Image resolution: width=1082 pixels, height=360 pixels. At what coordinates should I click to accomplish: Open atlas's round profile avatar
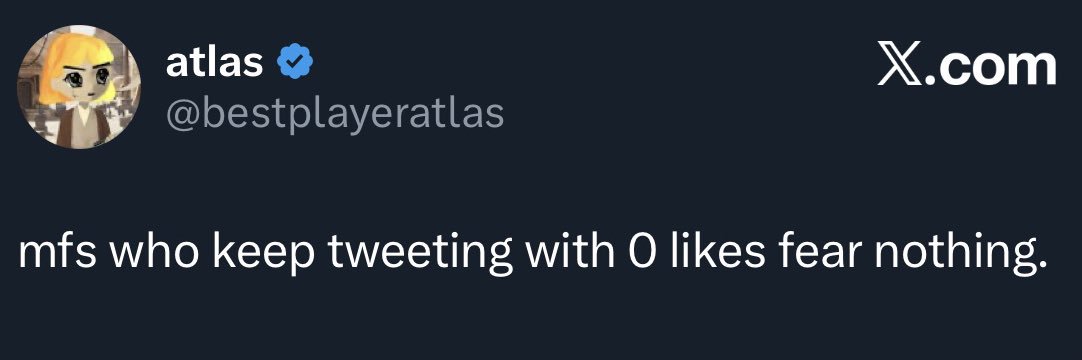(79, 87)
